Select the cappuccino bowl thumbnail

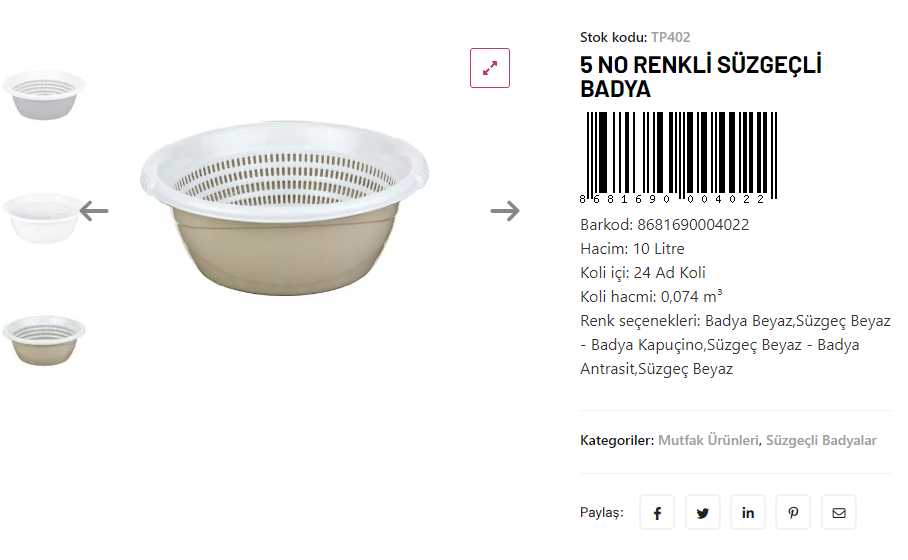pyautogui.click(x=43, y=339)
